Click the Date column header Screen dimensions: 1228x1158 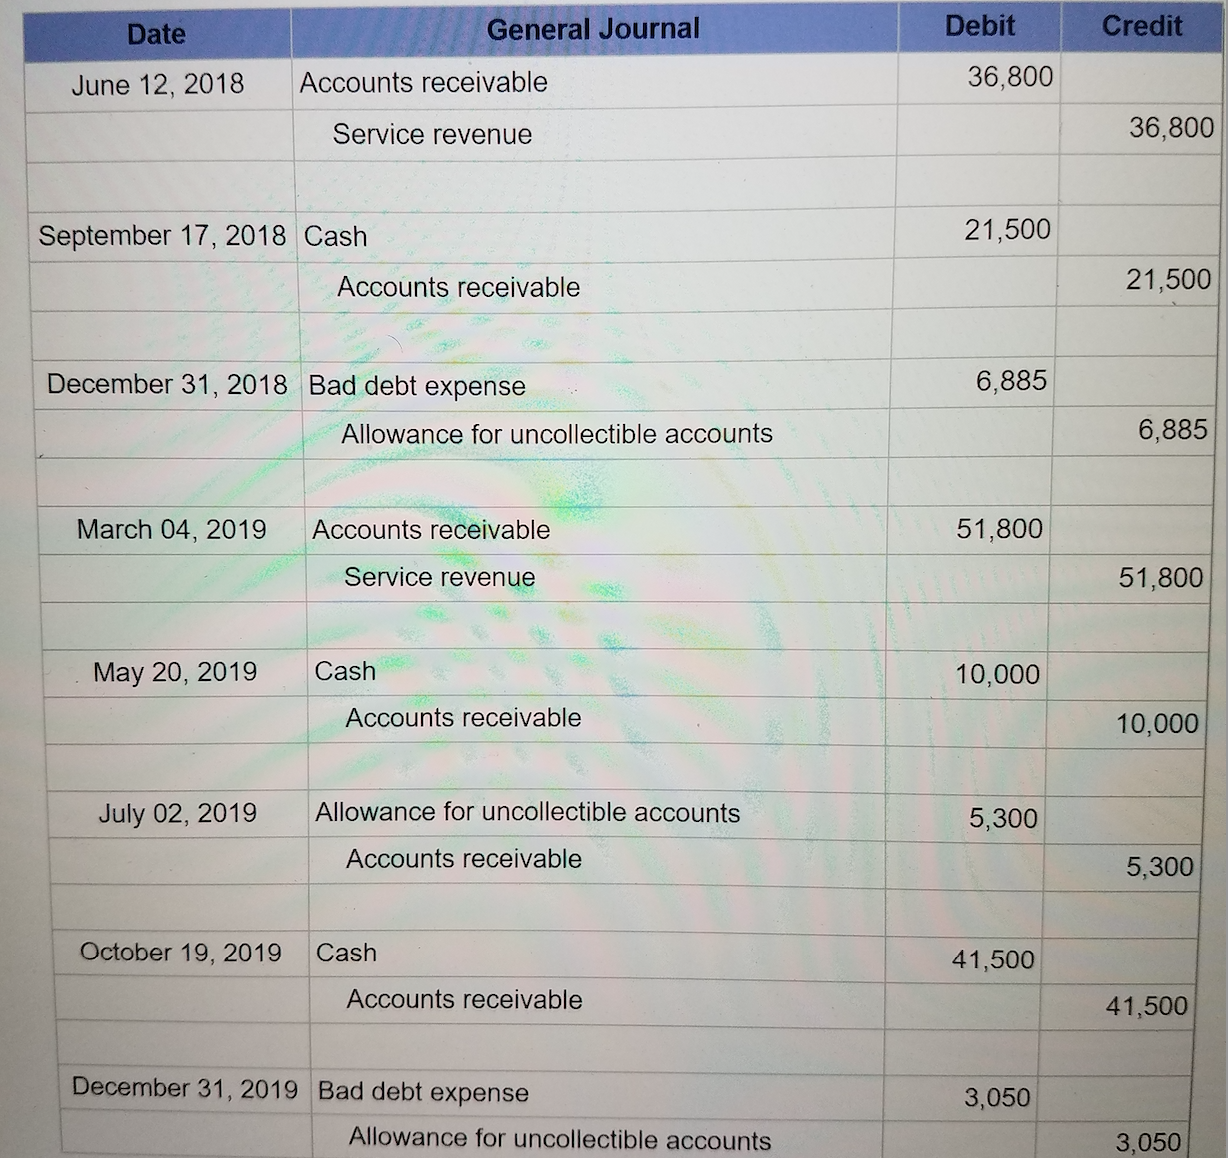pos(157,34)
